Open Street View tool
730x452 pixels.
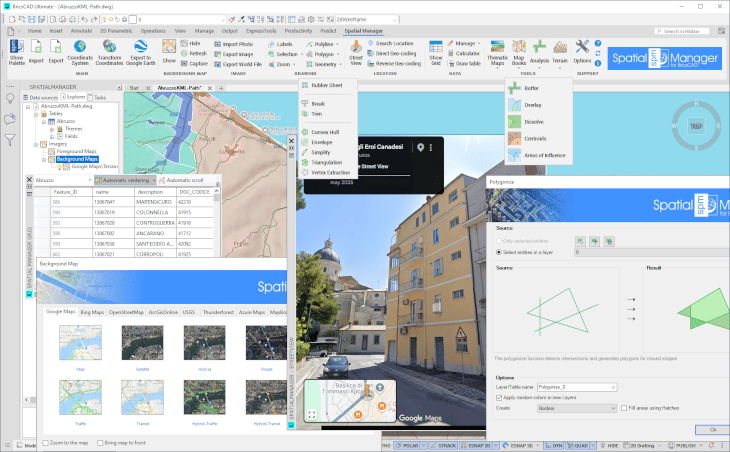(356, 52)
